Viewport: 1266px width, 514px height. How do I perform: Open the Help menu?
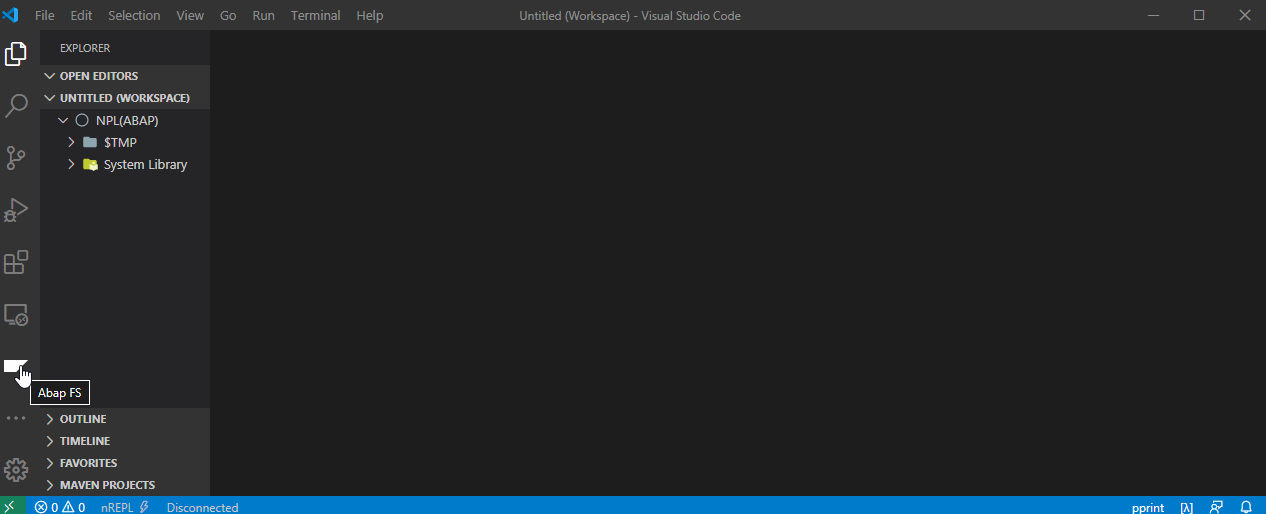point(370,15)
